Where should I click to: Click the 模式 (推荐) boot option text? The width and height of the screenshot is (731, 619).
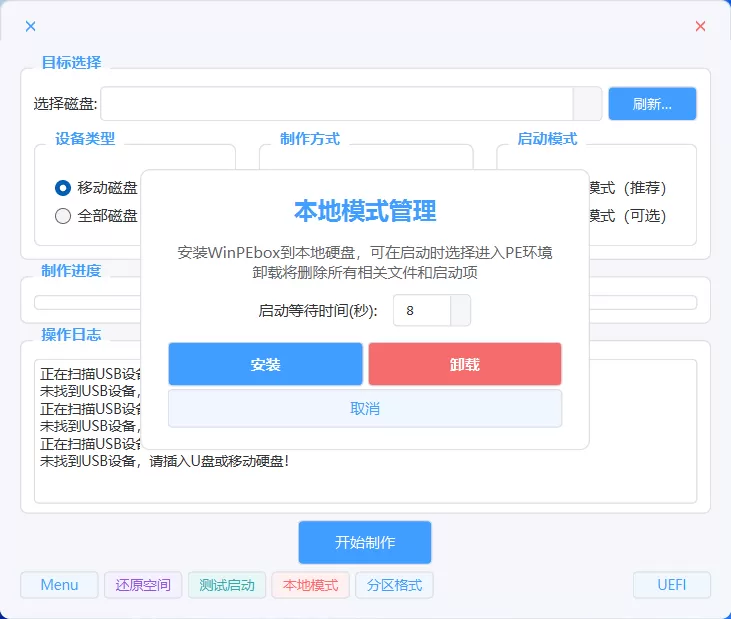click(628, 188)
